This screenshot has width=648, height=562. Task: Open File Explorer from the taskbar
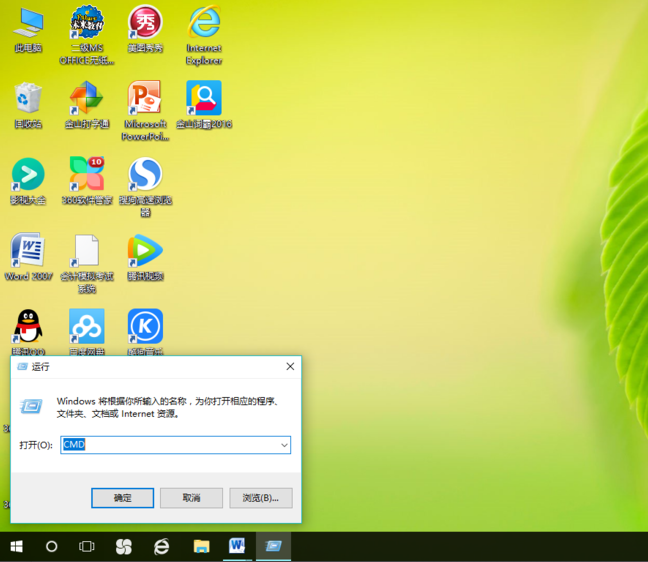pyautogui.click(x=201, y=547)
